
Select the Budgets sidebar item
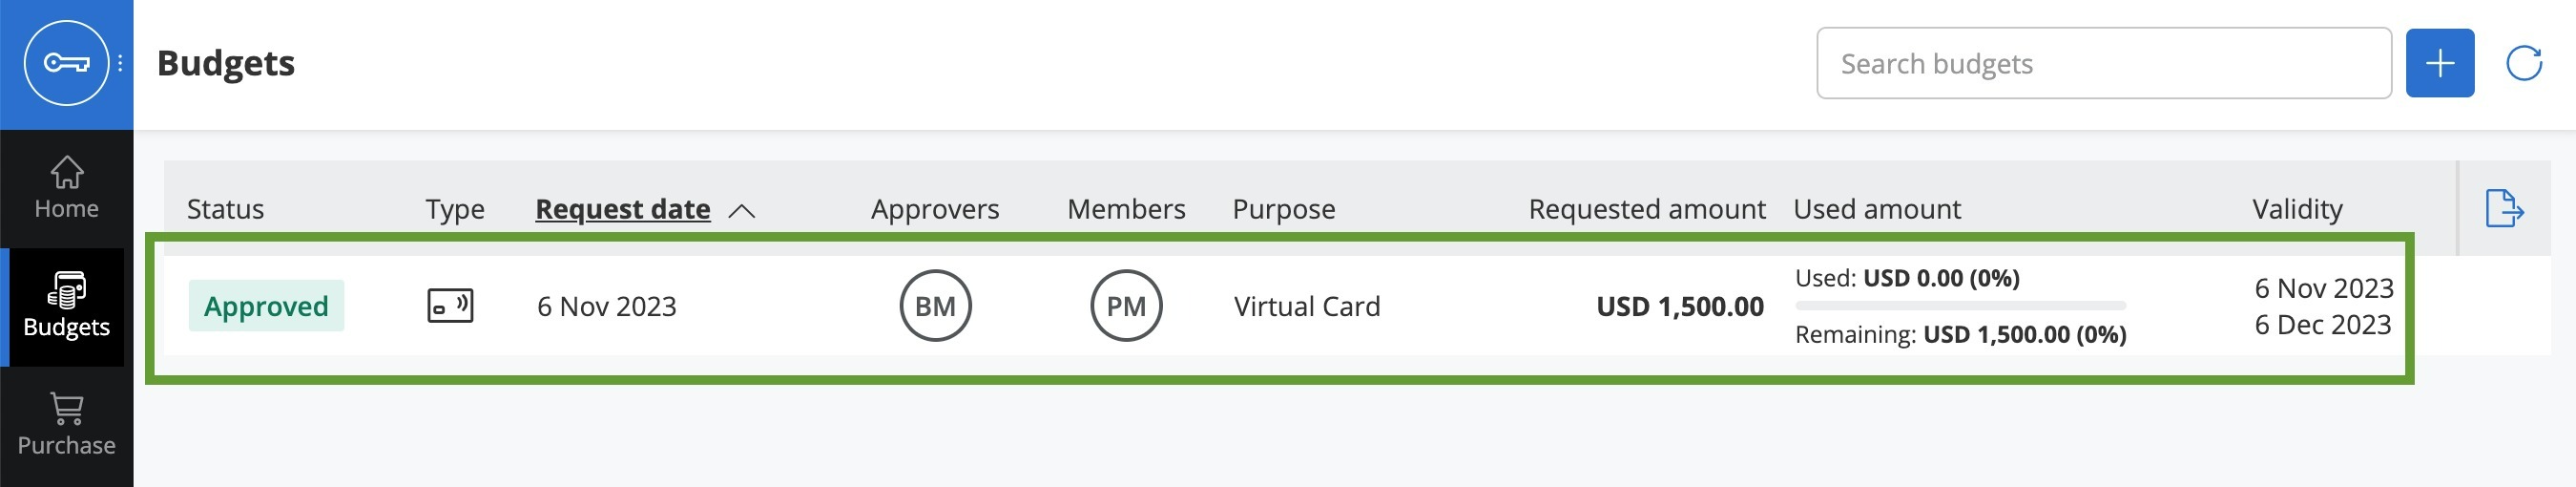tap(66, 306)
